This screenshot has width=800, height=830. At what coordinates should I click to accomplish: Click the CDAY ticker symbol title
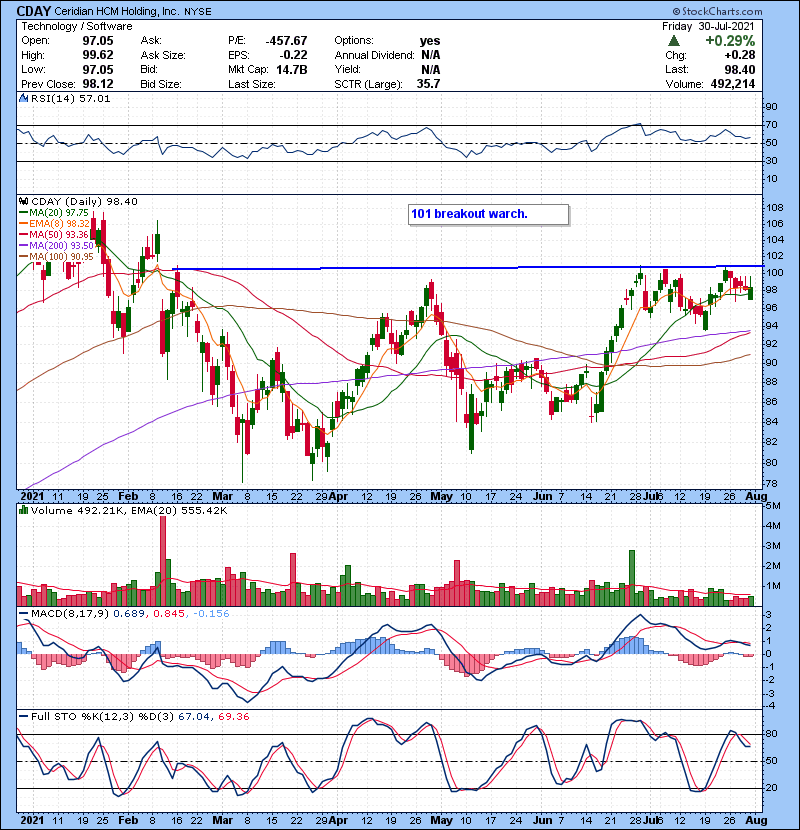pyautogui.click(x=34, y=11)
